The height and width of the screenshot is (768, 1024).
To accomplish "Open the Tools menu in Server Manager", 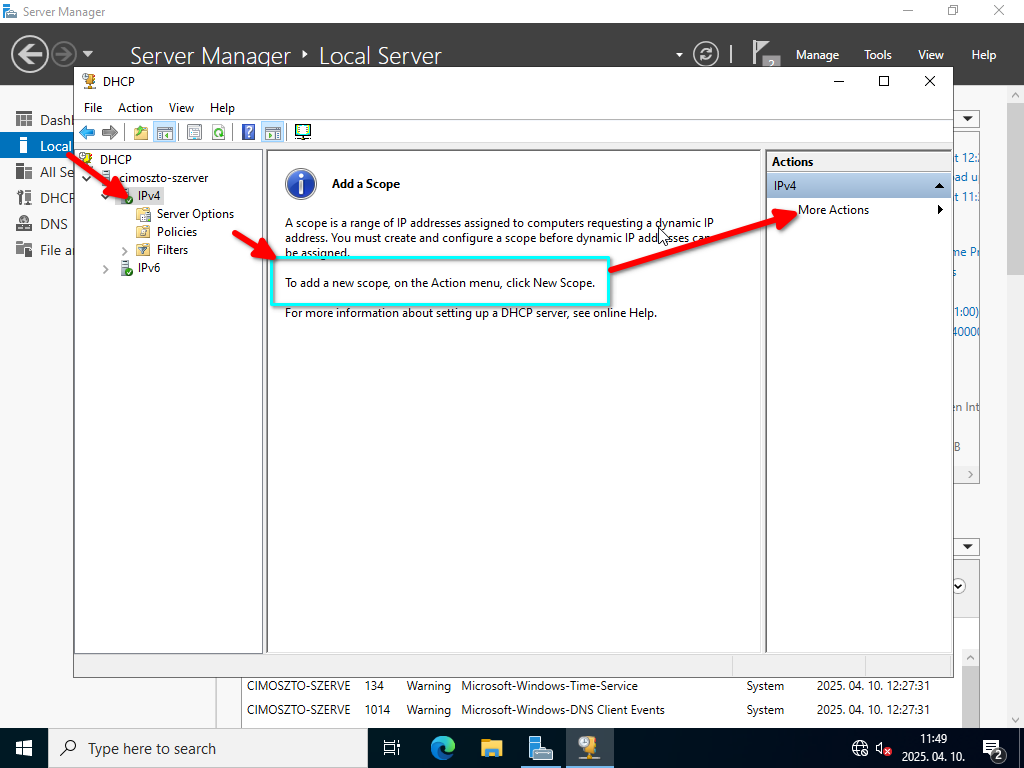I will 877,55.
